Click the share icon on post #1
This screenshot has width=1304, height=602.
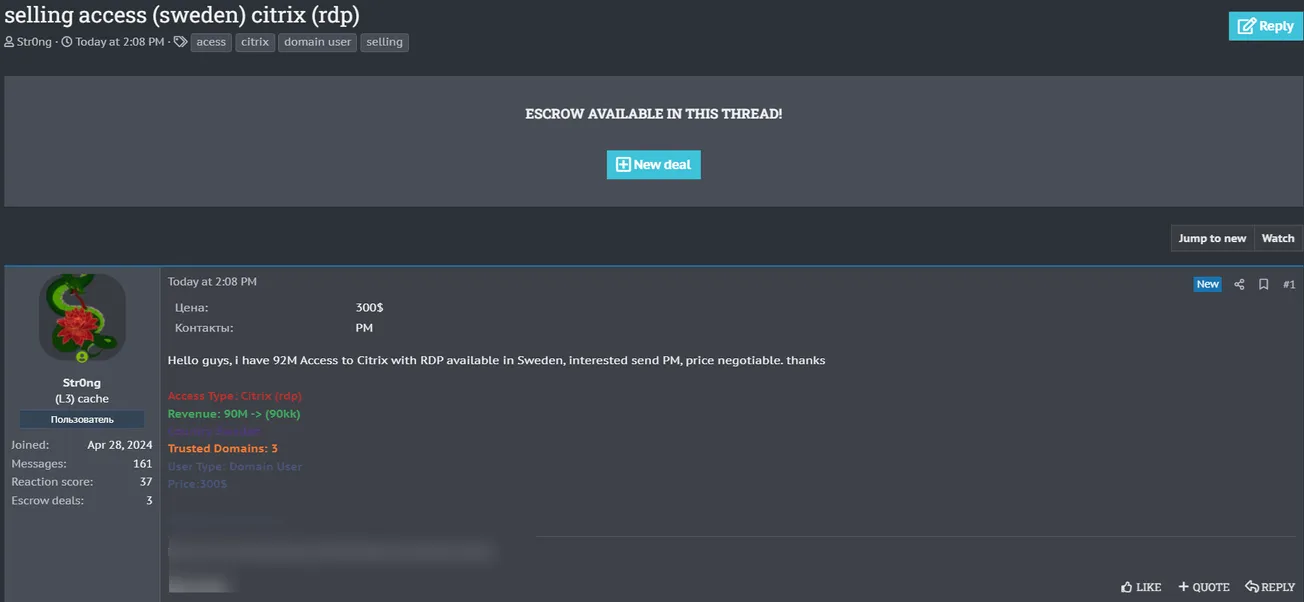pyautogui.click(x=1239, y=284)
